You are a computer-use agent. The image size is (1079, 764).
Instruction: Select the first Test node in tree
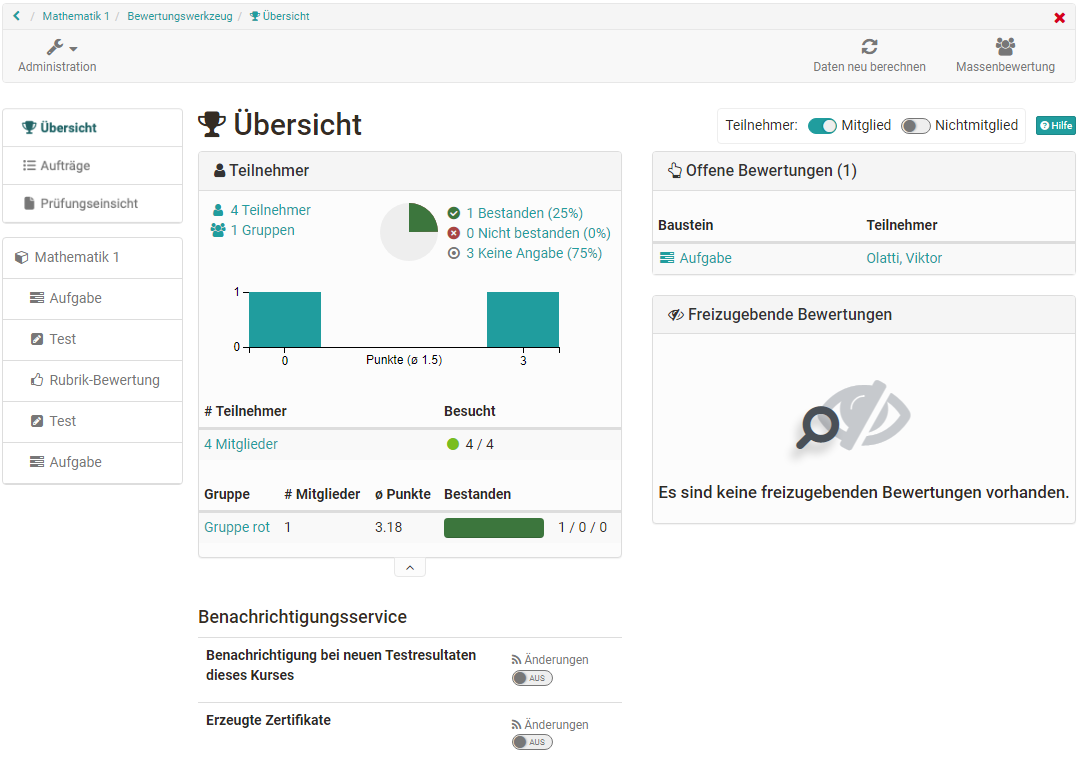point(92,339)
